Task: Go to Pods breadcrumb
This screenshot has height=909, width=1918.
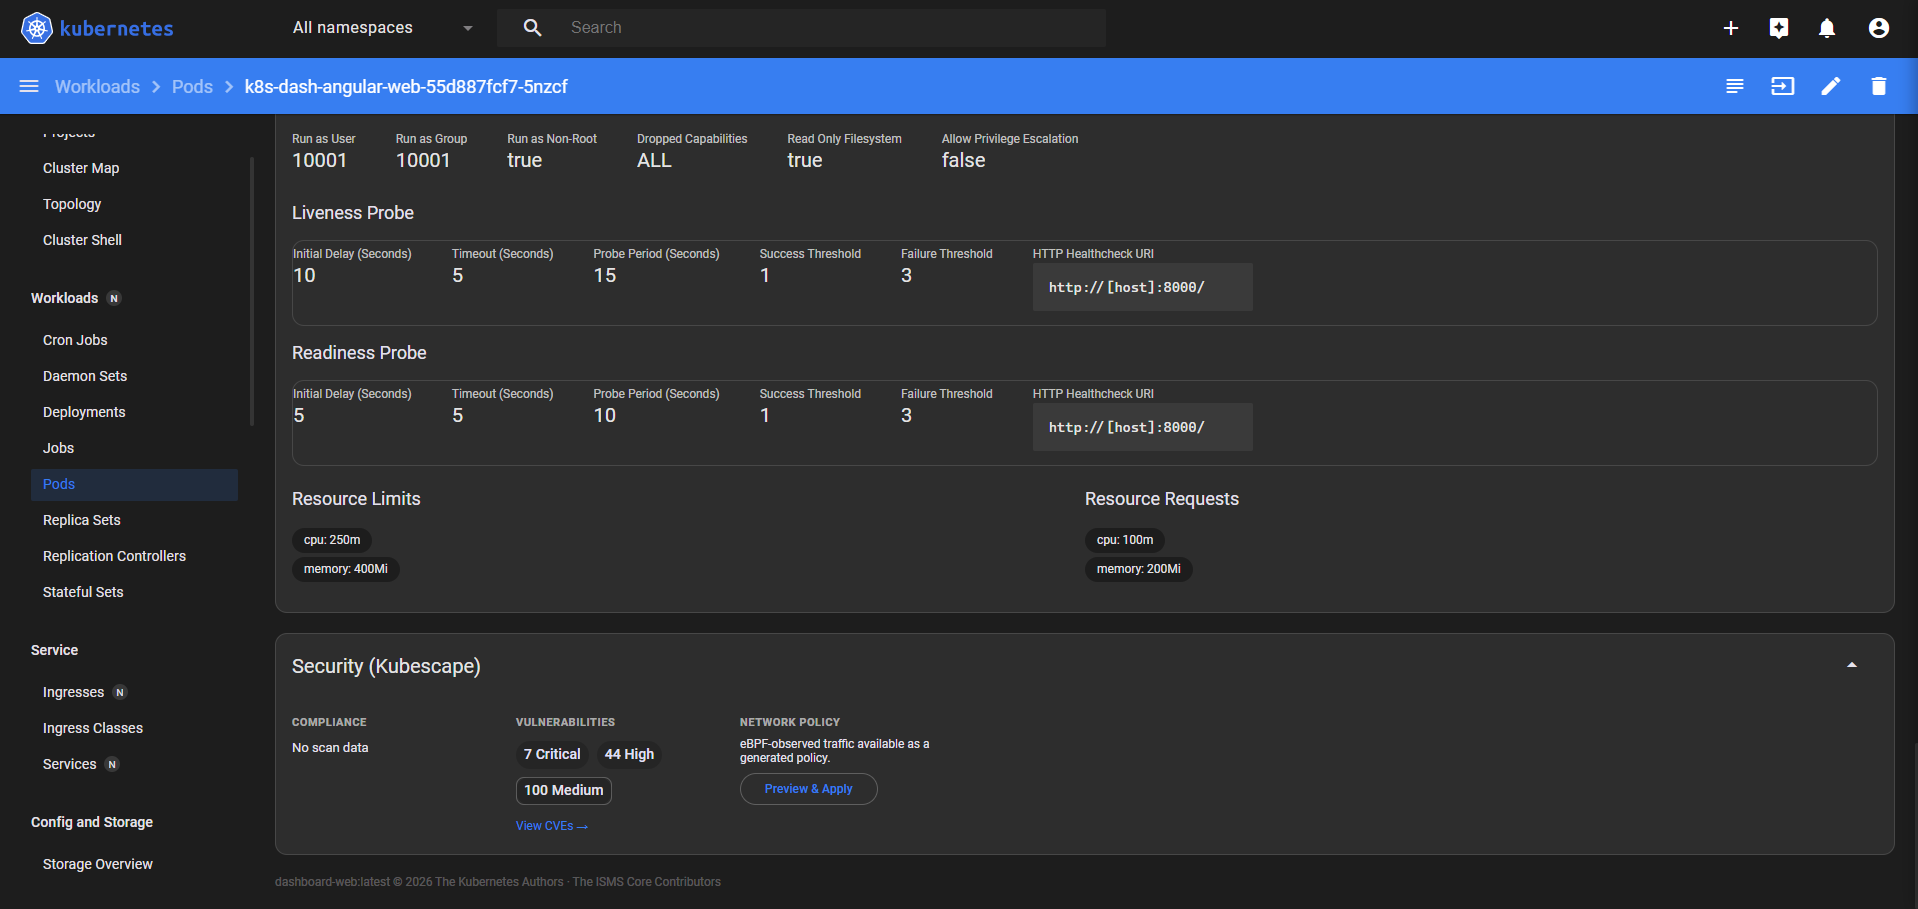Action: (192, 87)
